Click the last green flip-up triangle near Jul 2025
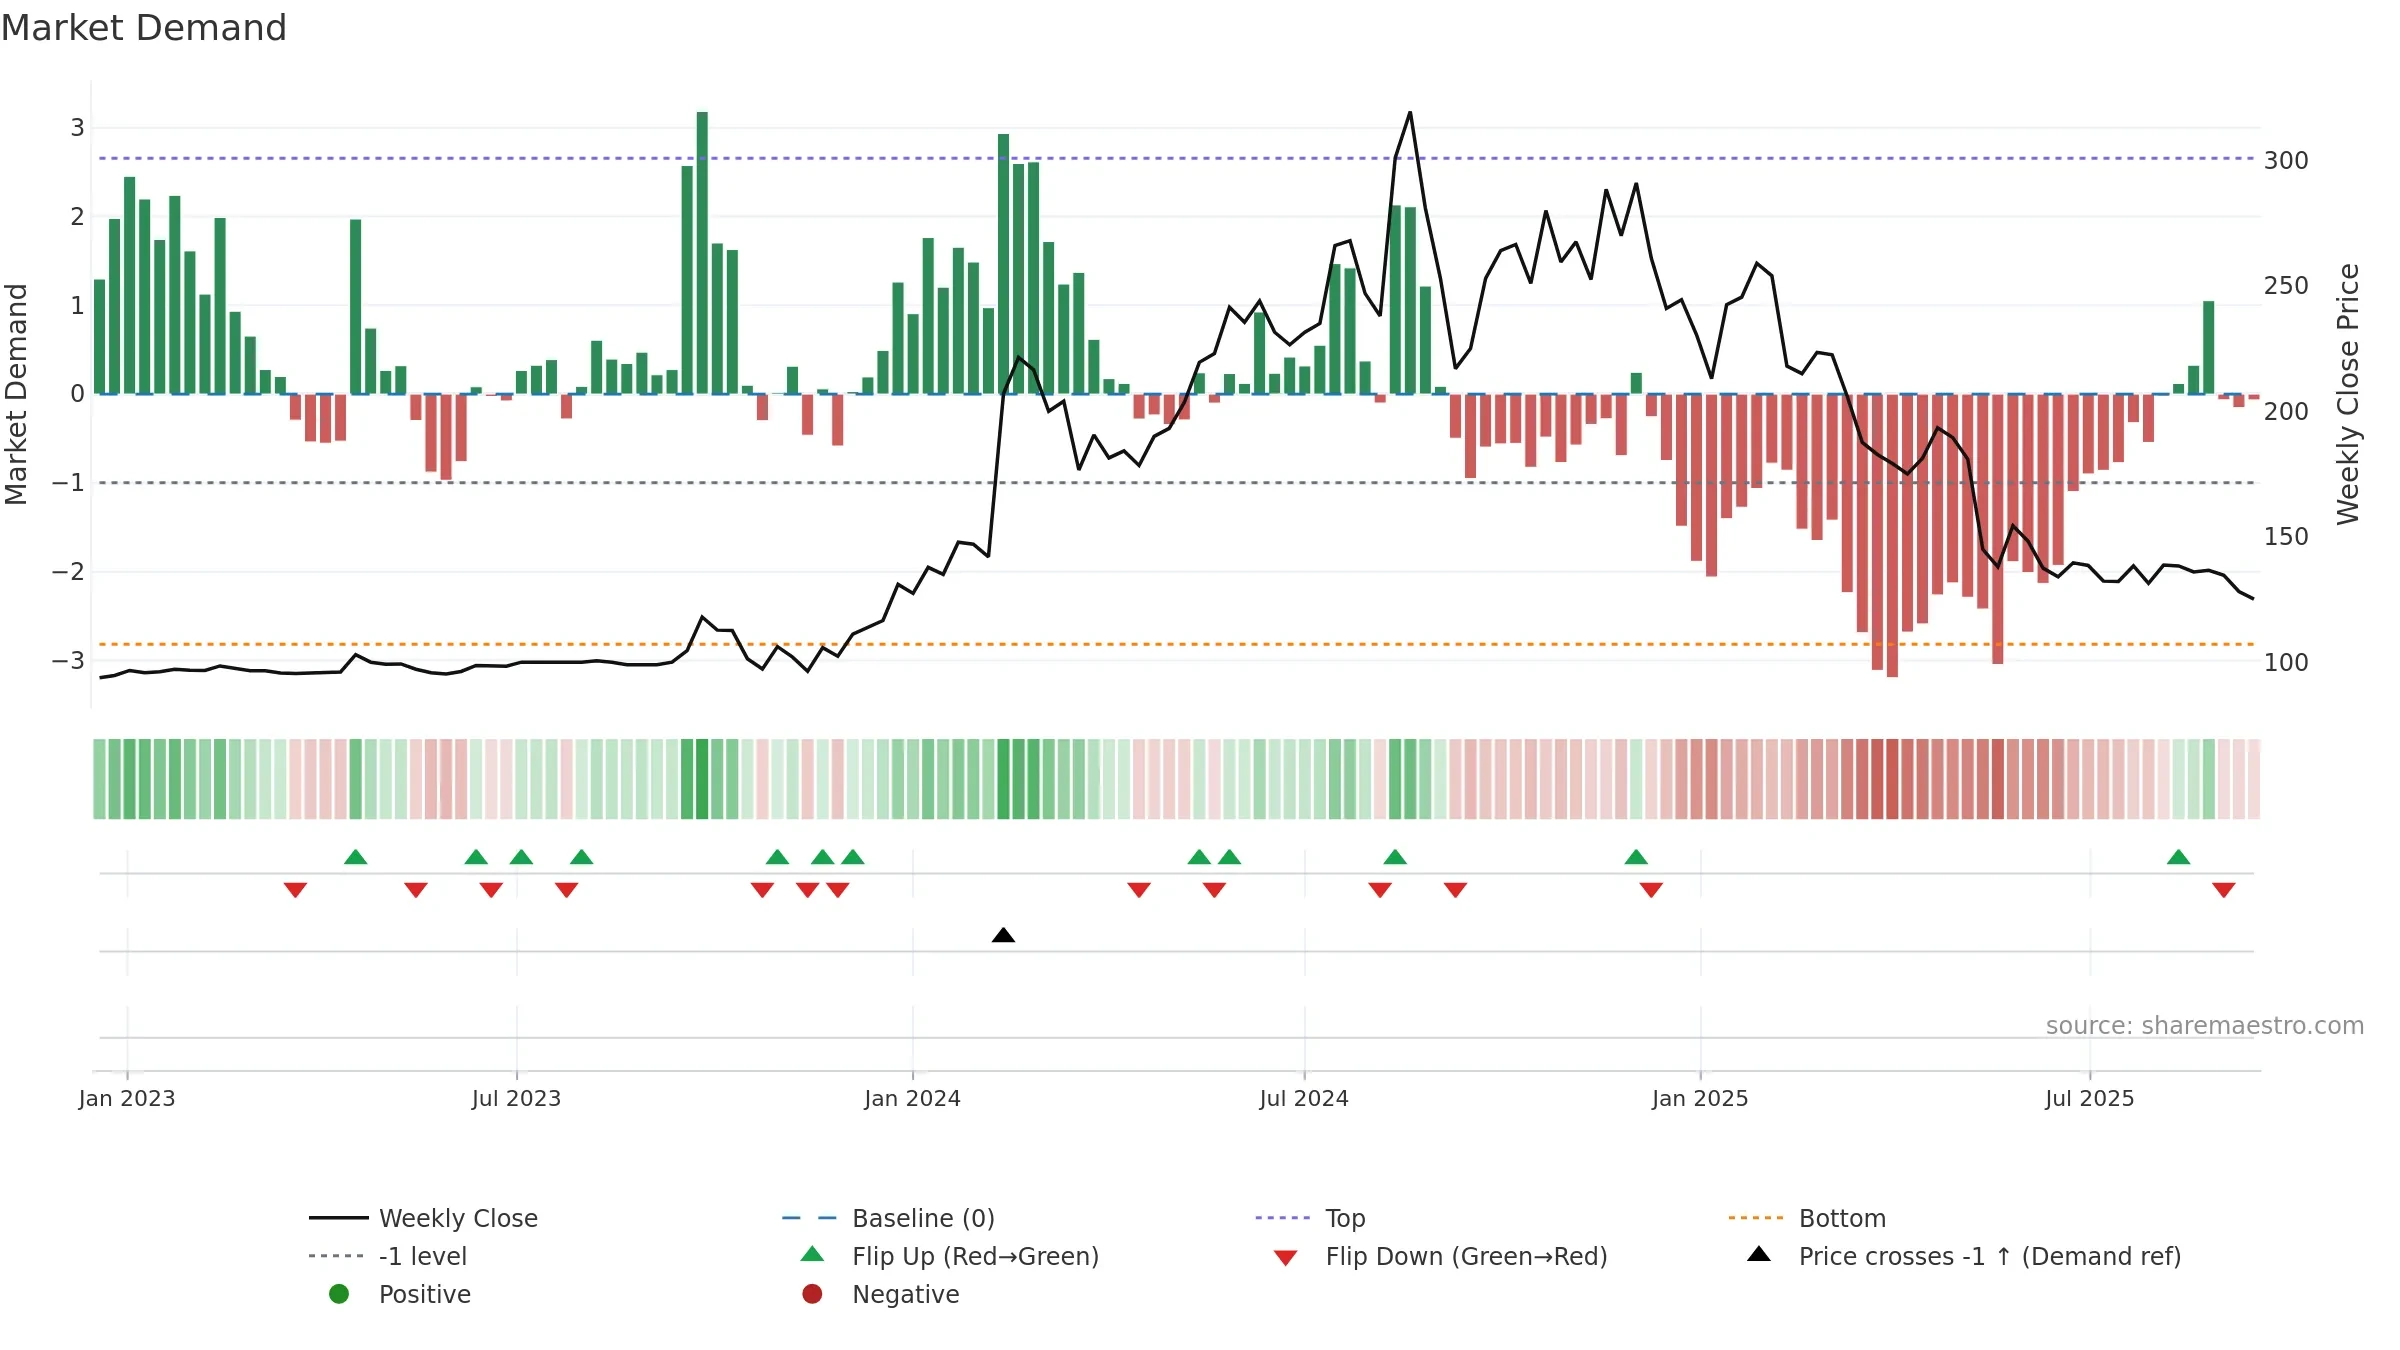The image size is (2400, 1350). 2178,857
